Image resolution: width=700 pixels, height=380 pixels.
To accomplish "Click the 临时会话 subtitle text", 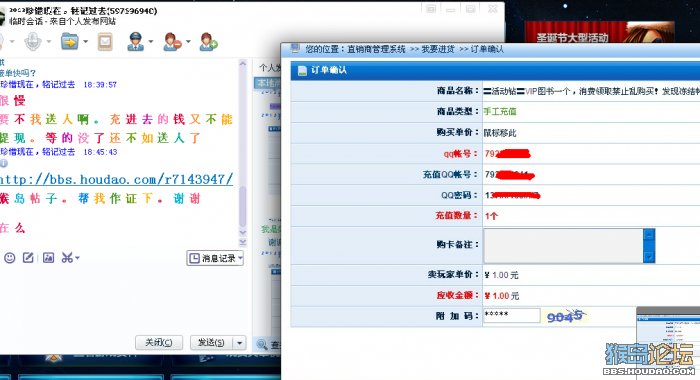I will pyautogui.click(x=62, y=21).
